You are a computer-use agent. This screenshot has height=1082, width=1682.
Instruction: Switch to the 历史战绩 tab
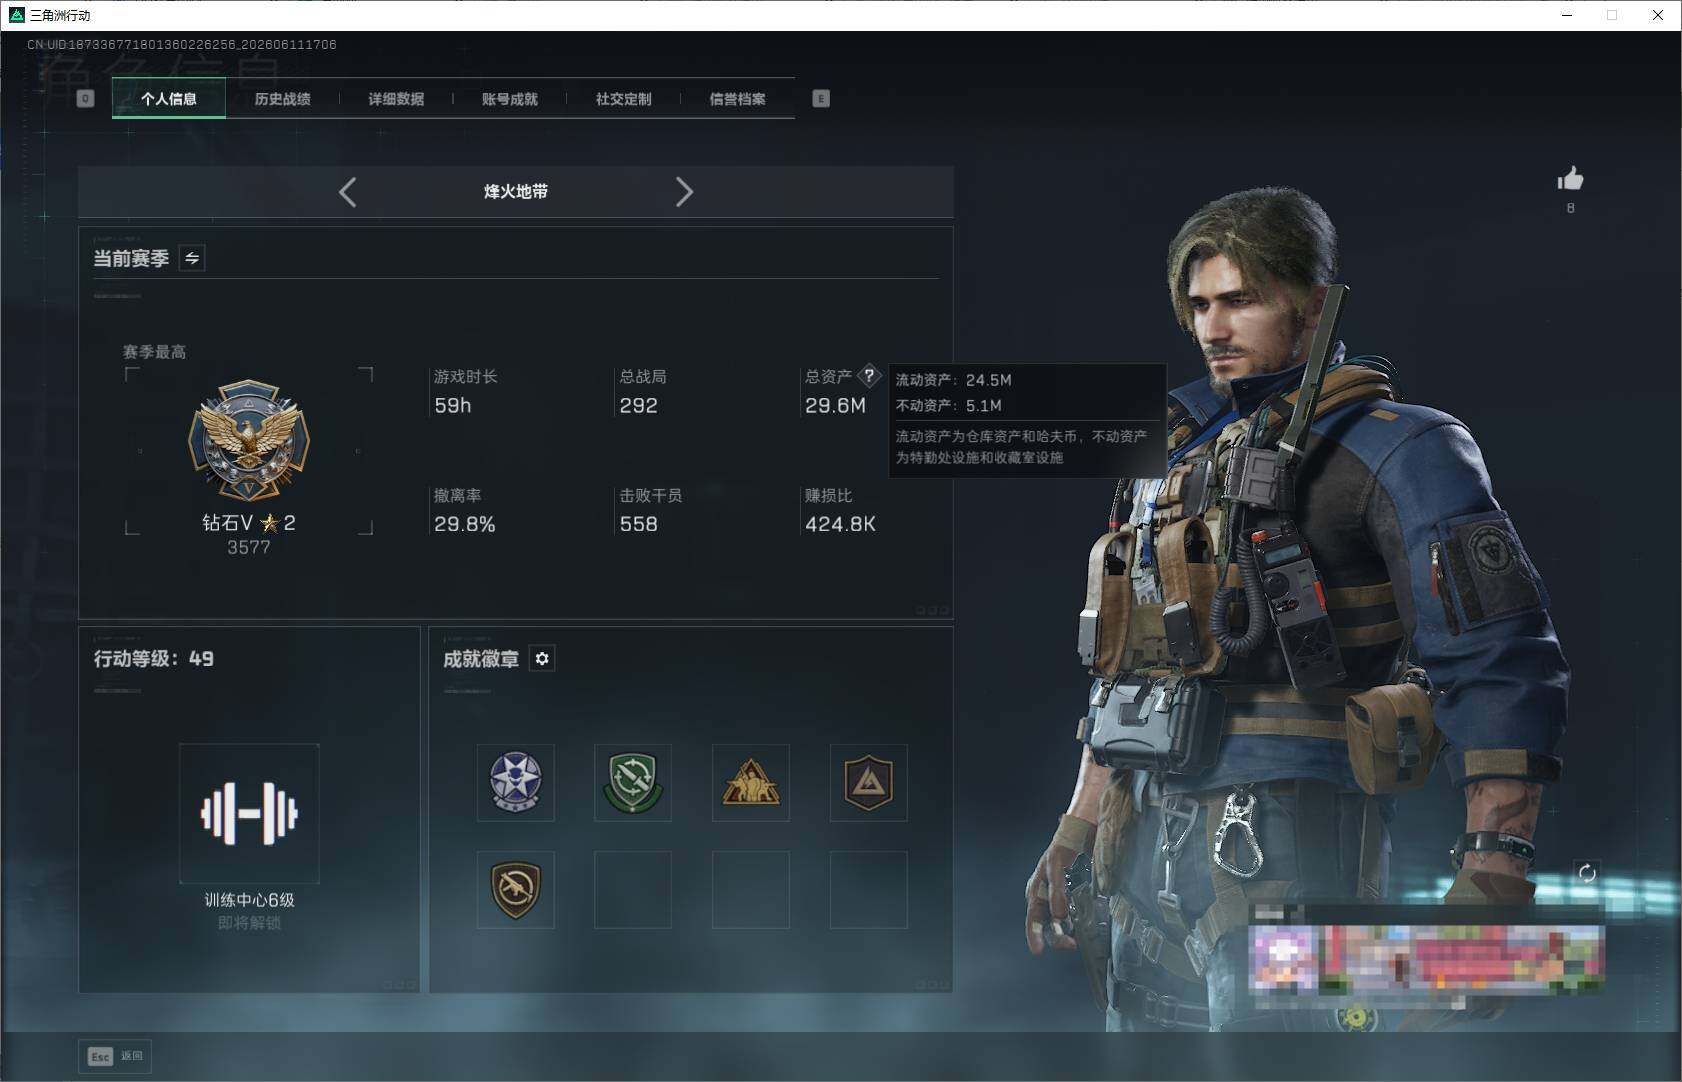[x=283, y=99]
